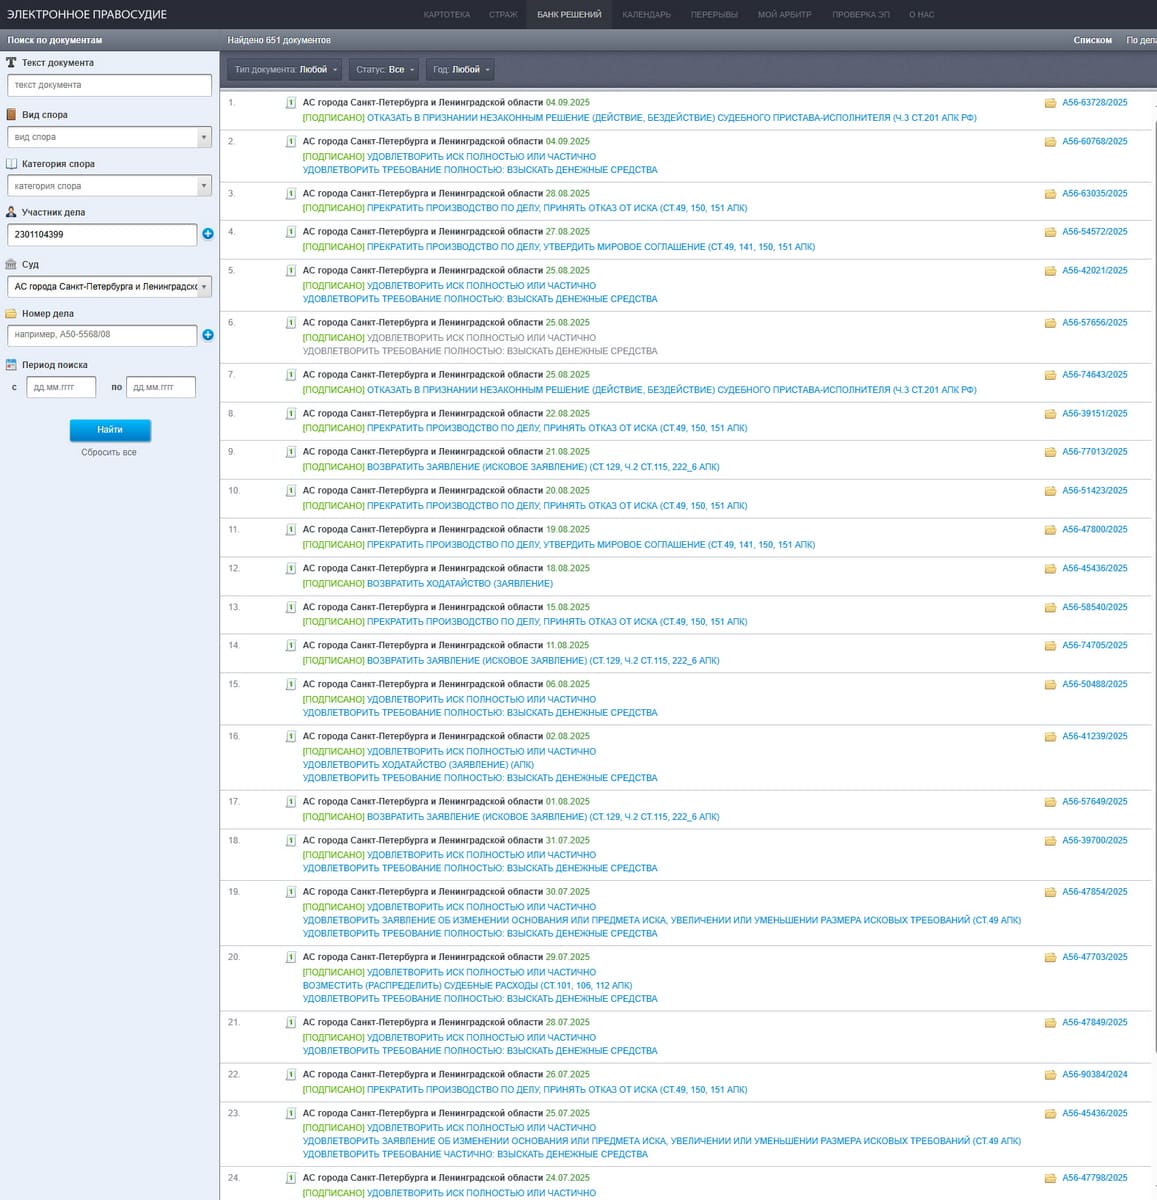Click the document icon of result 7
The image size is (1157, 1200).
coord(291,375)
